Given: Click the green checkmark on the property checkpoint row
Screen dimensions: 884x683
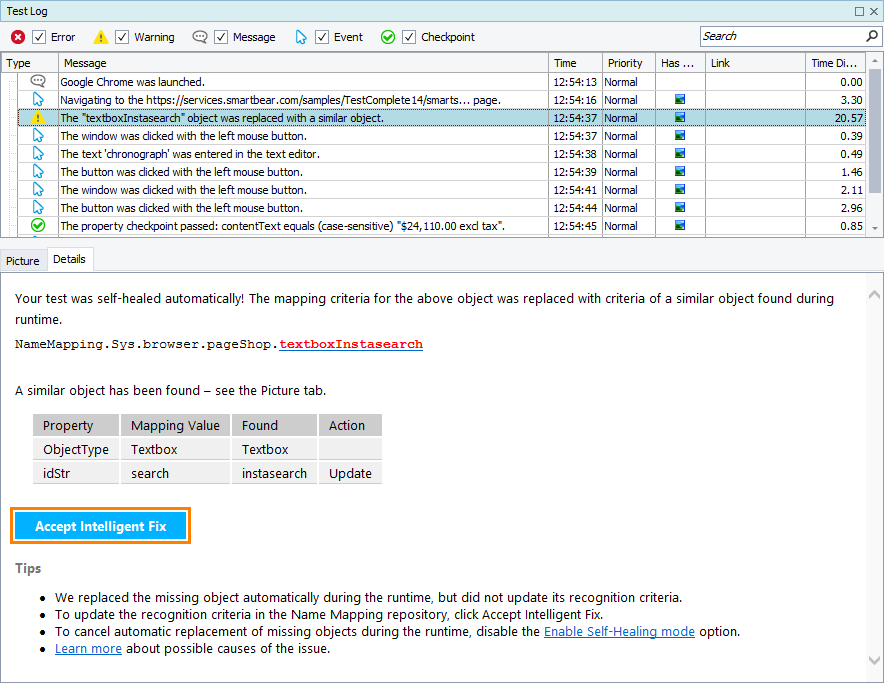Looking at the screenshot, I should coord(37,225).
